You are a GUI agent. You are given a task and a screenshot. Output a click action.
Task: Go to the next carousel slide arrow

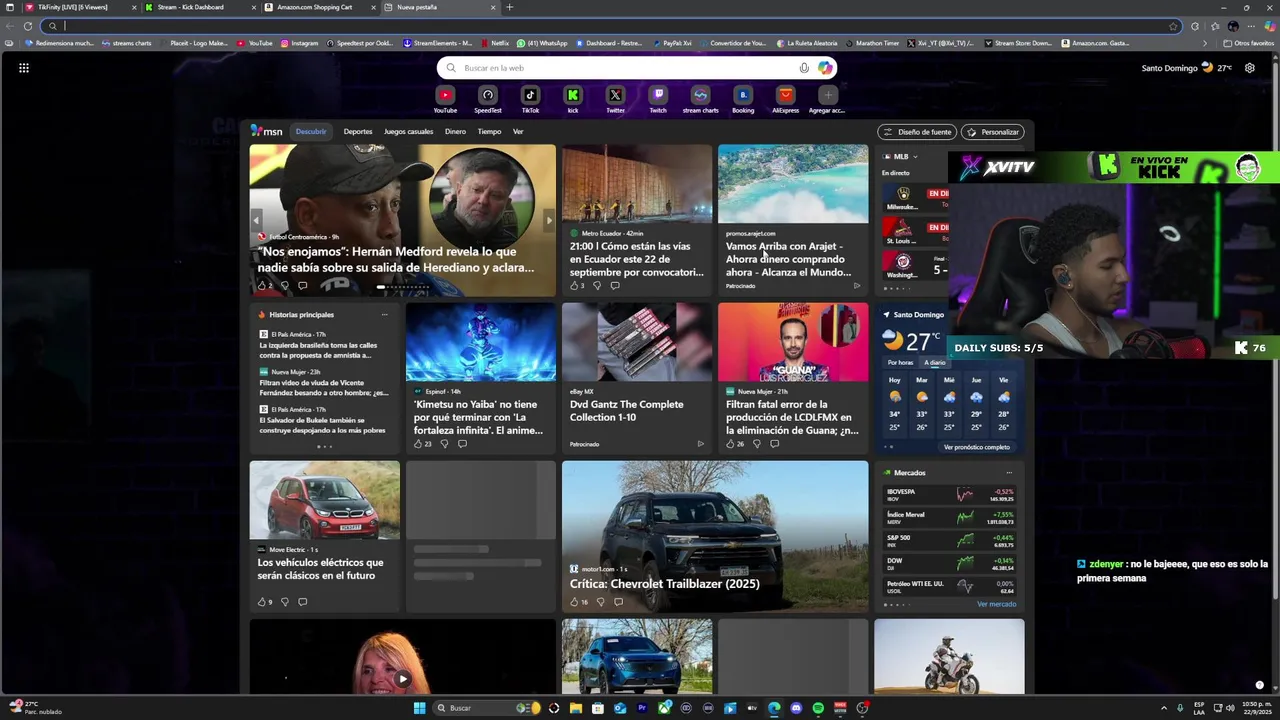click(548, 220)
